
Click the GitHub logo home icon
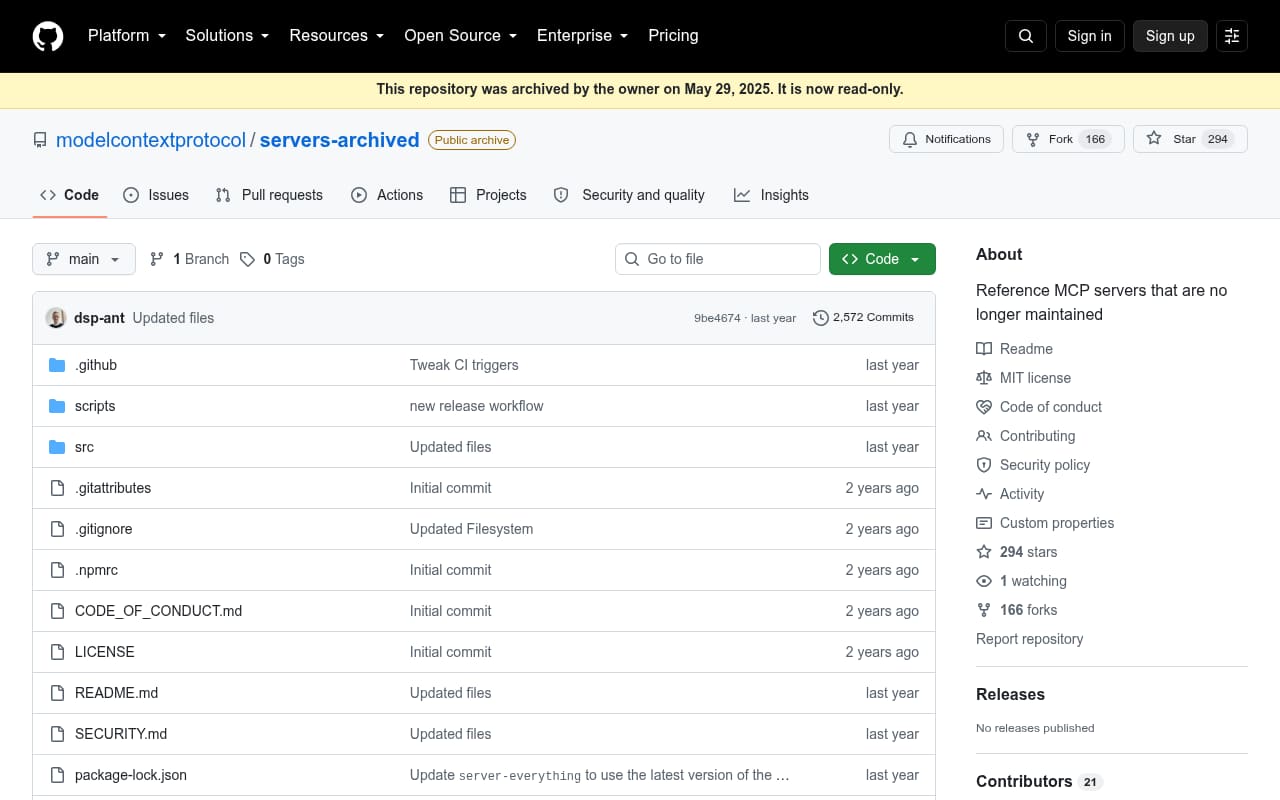tap(48, 36)
